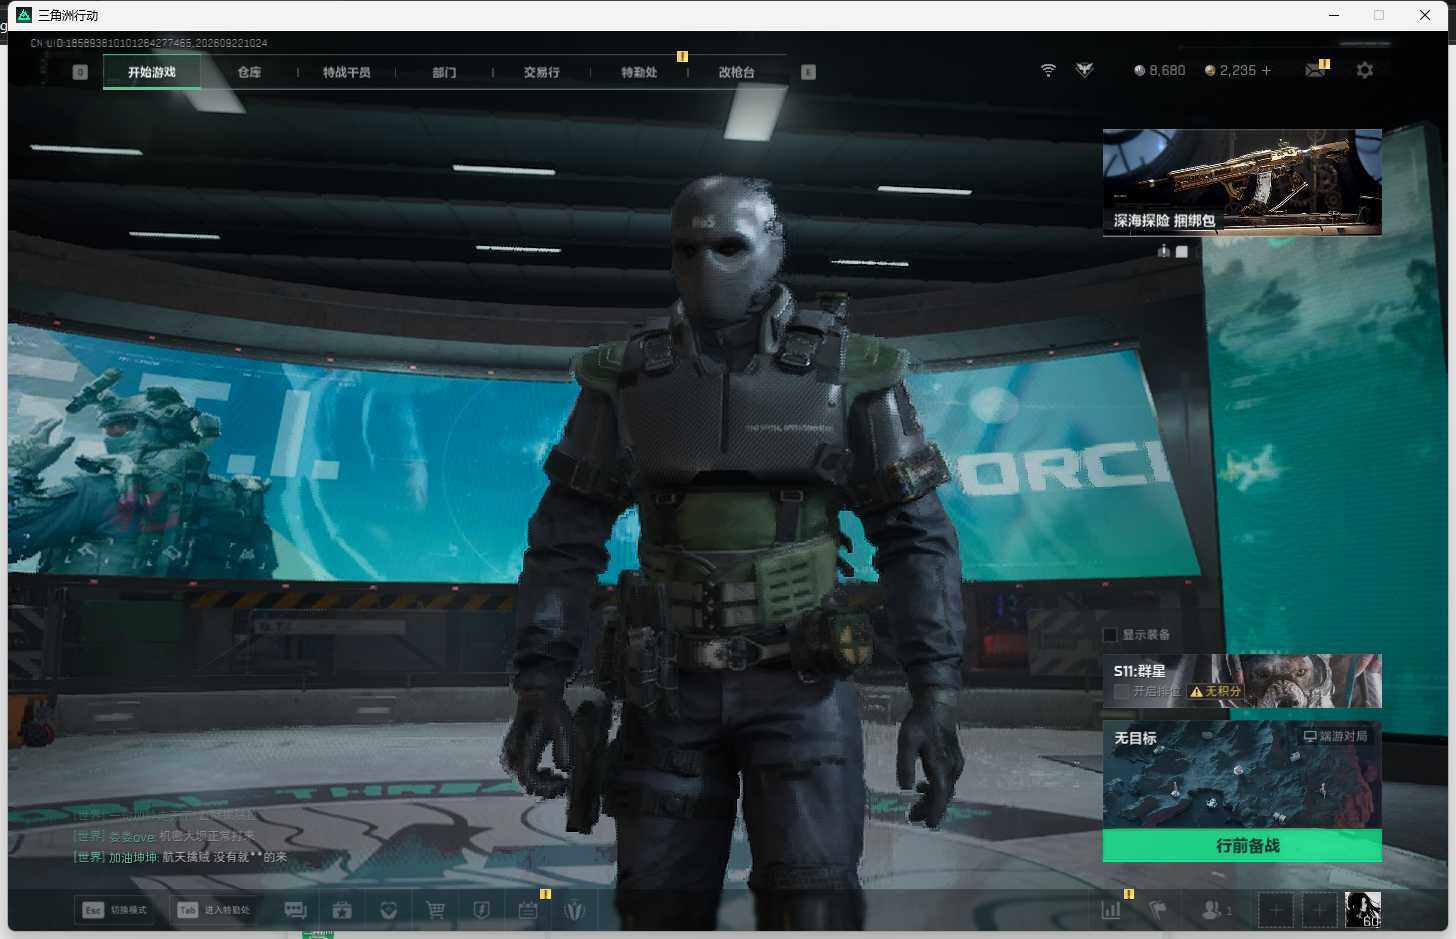Invite teammate in second plus slot
Image resolution: width=1456 pixels, height=939 pixels.
click(1319, 910)
